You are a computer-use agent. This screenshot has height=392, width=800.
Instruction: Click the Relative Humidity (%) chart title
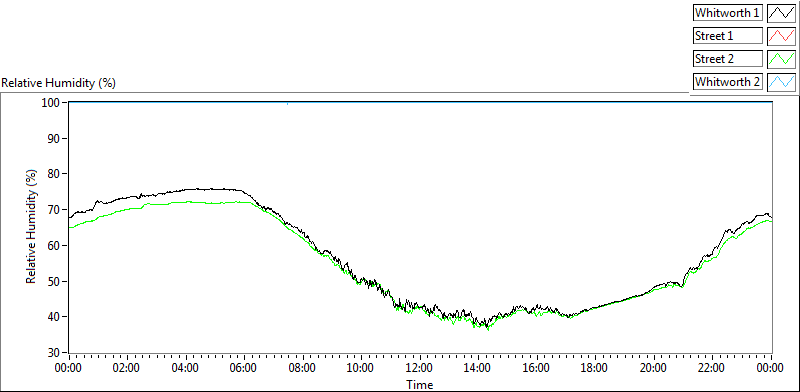pyautogui.click(x=59, y=83)
